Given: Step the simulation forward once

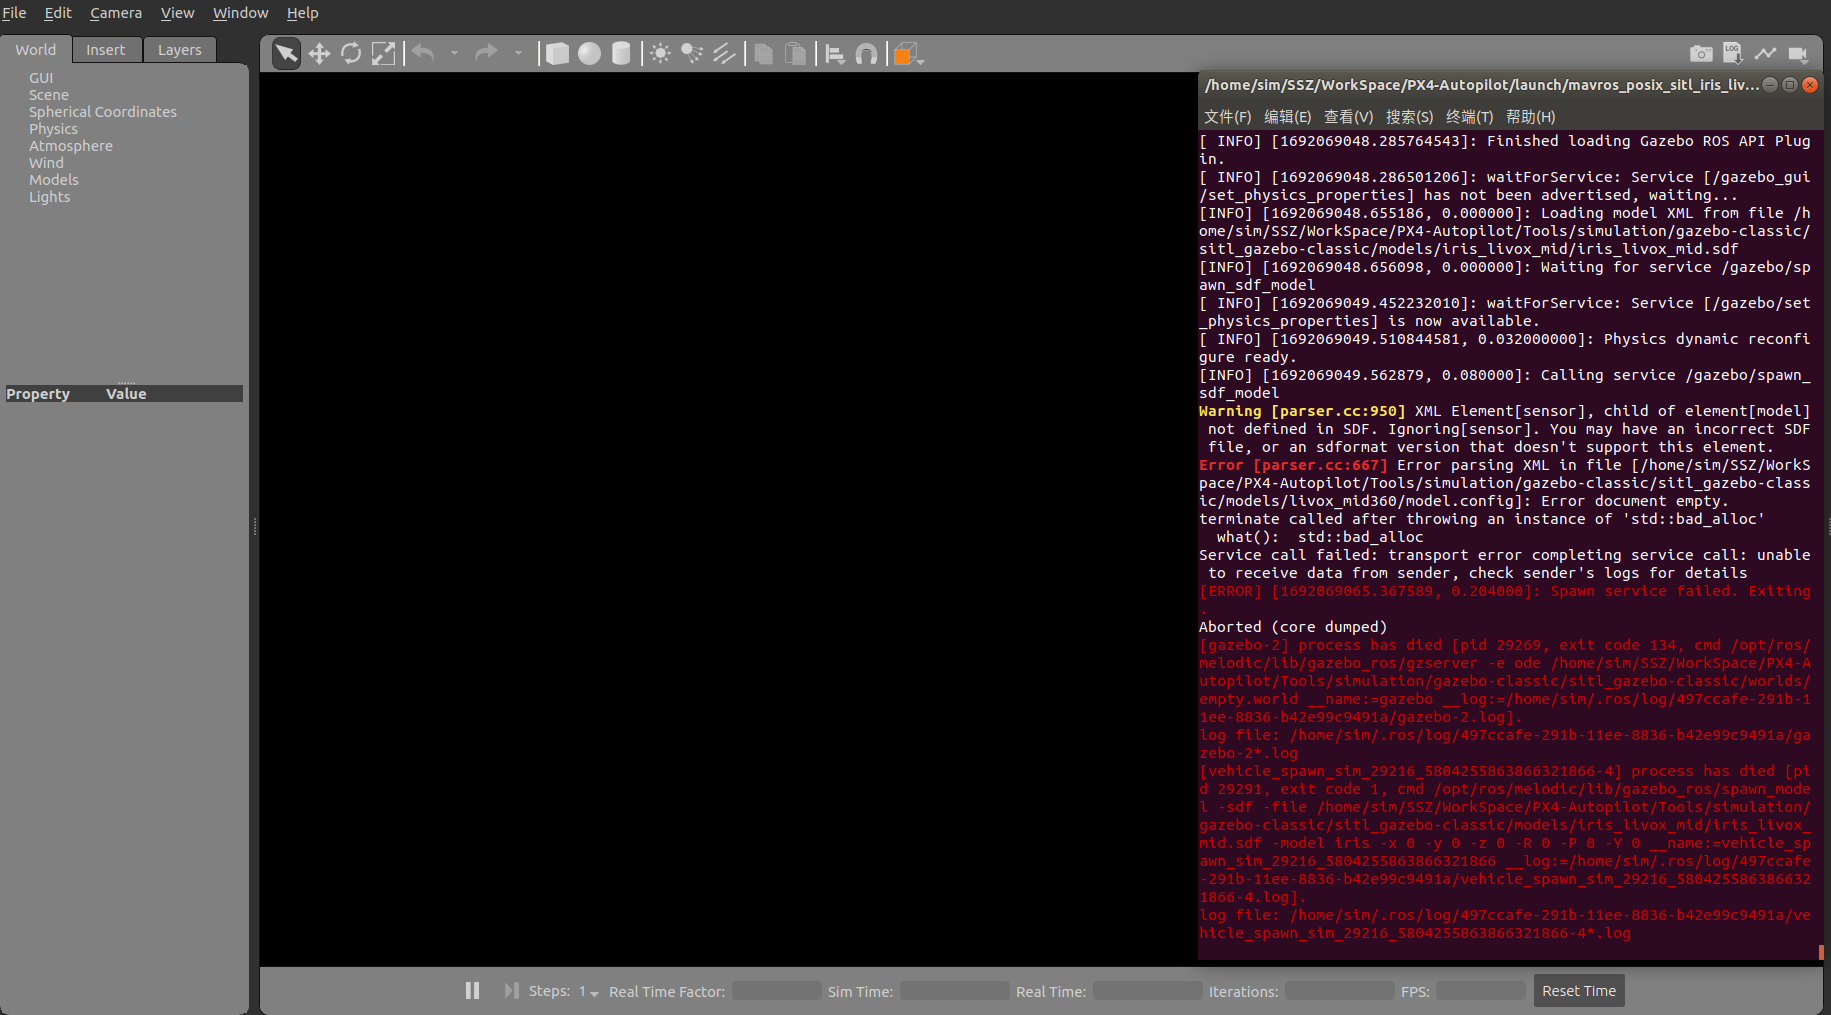Looking at the screenshot, I should click(510, 990).
